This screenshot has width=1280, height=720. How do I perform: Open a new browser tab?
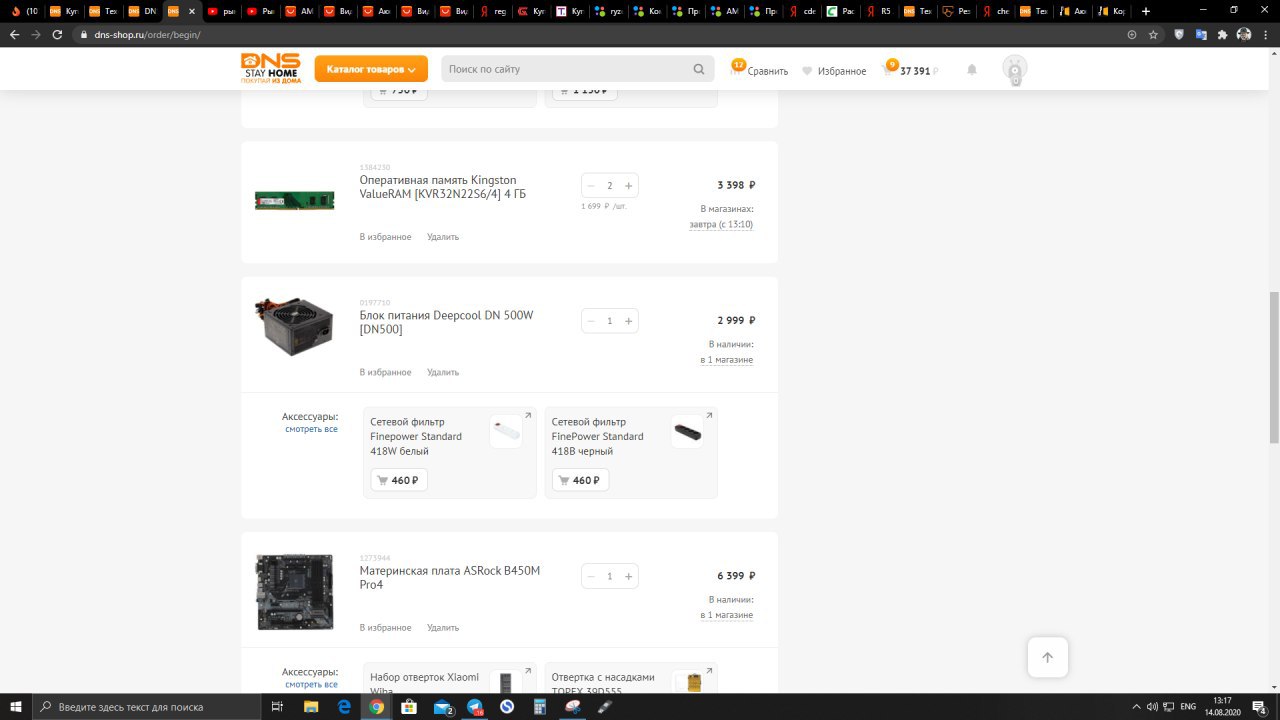pyautogui.click(x=1146, y=11)
